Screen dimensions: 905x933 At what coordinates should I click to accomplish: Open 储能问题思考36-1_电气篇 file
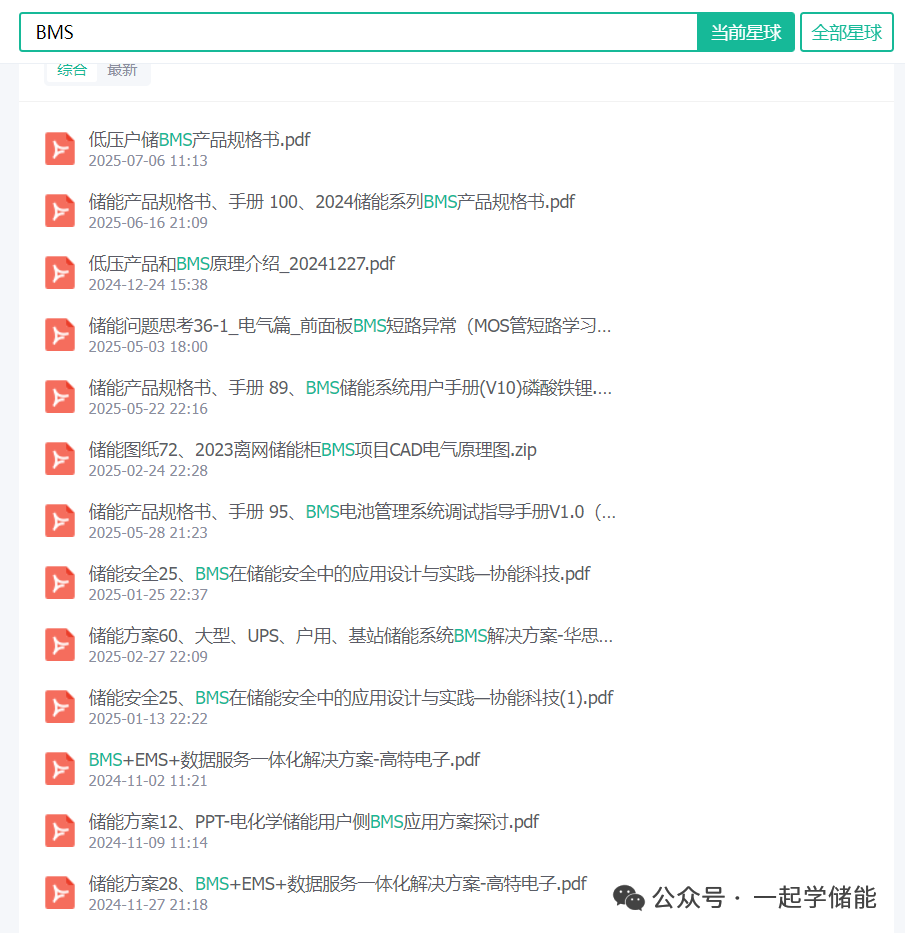tap(350, 325)
